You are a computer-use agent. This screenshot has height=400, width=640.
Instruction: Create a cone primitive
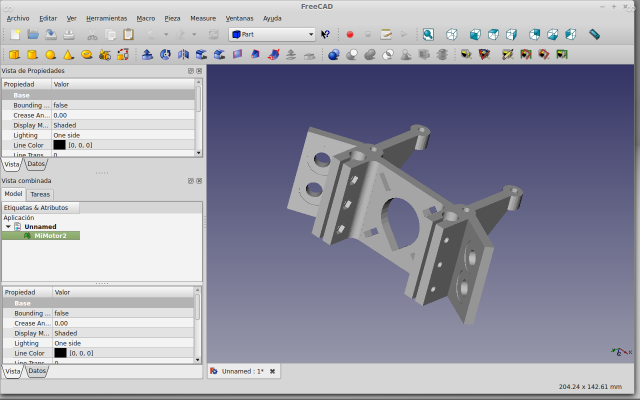[68, 55]
